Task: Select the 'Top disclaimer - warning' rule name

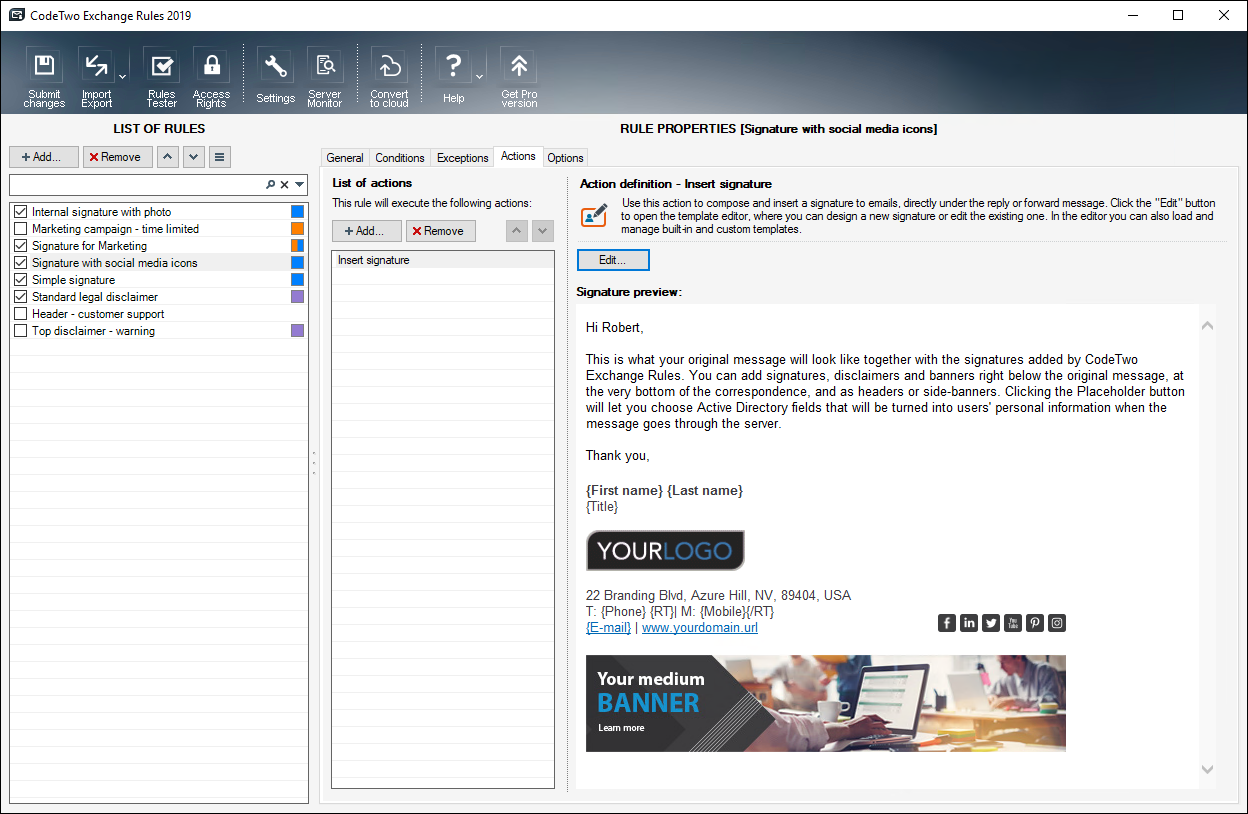Action: tap(93, 331)
